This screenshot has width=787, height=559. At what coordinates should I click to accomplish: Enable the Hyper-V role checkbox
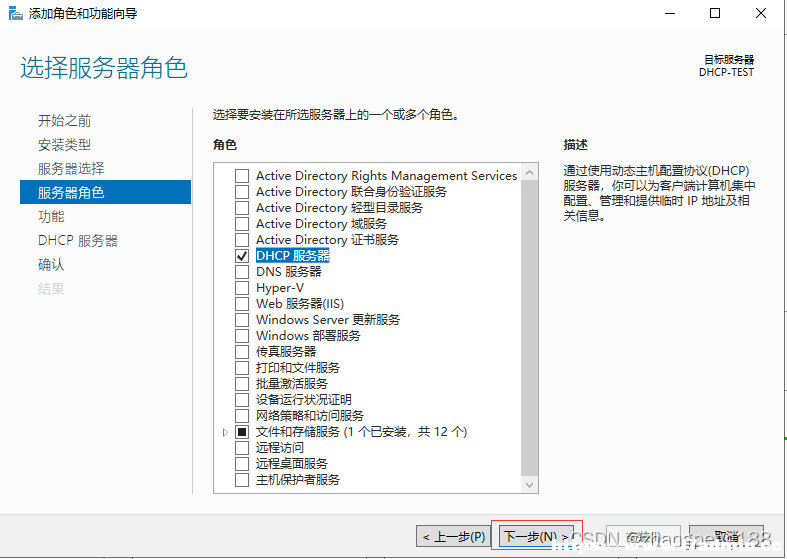[x=242, y=288]
